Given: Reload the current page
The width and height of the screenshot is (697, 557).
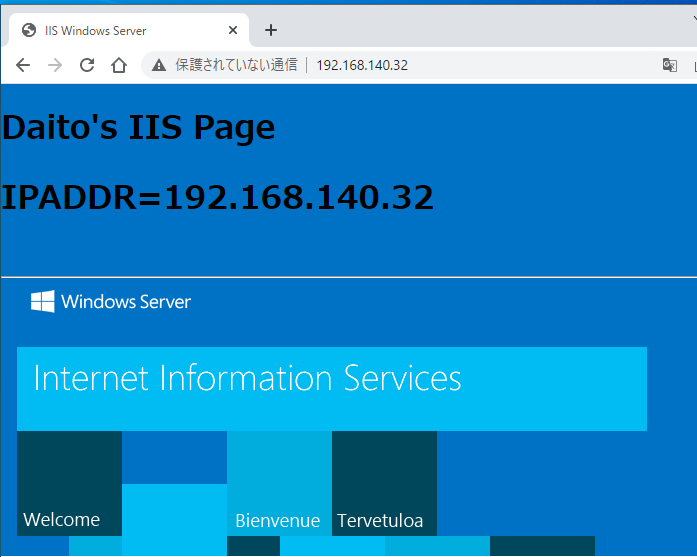Looking at the screenshot, I should click(x=87, y=65).
